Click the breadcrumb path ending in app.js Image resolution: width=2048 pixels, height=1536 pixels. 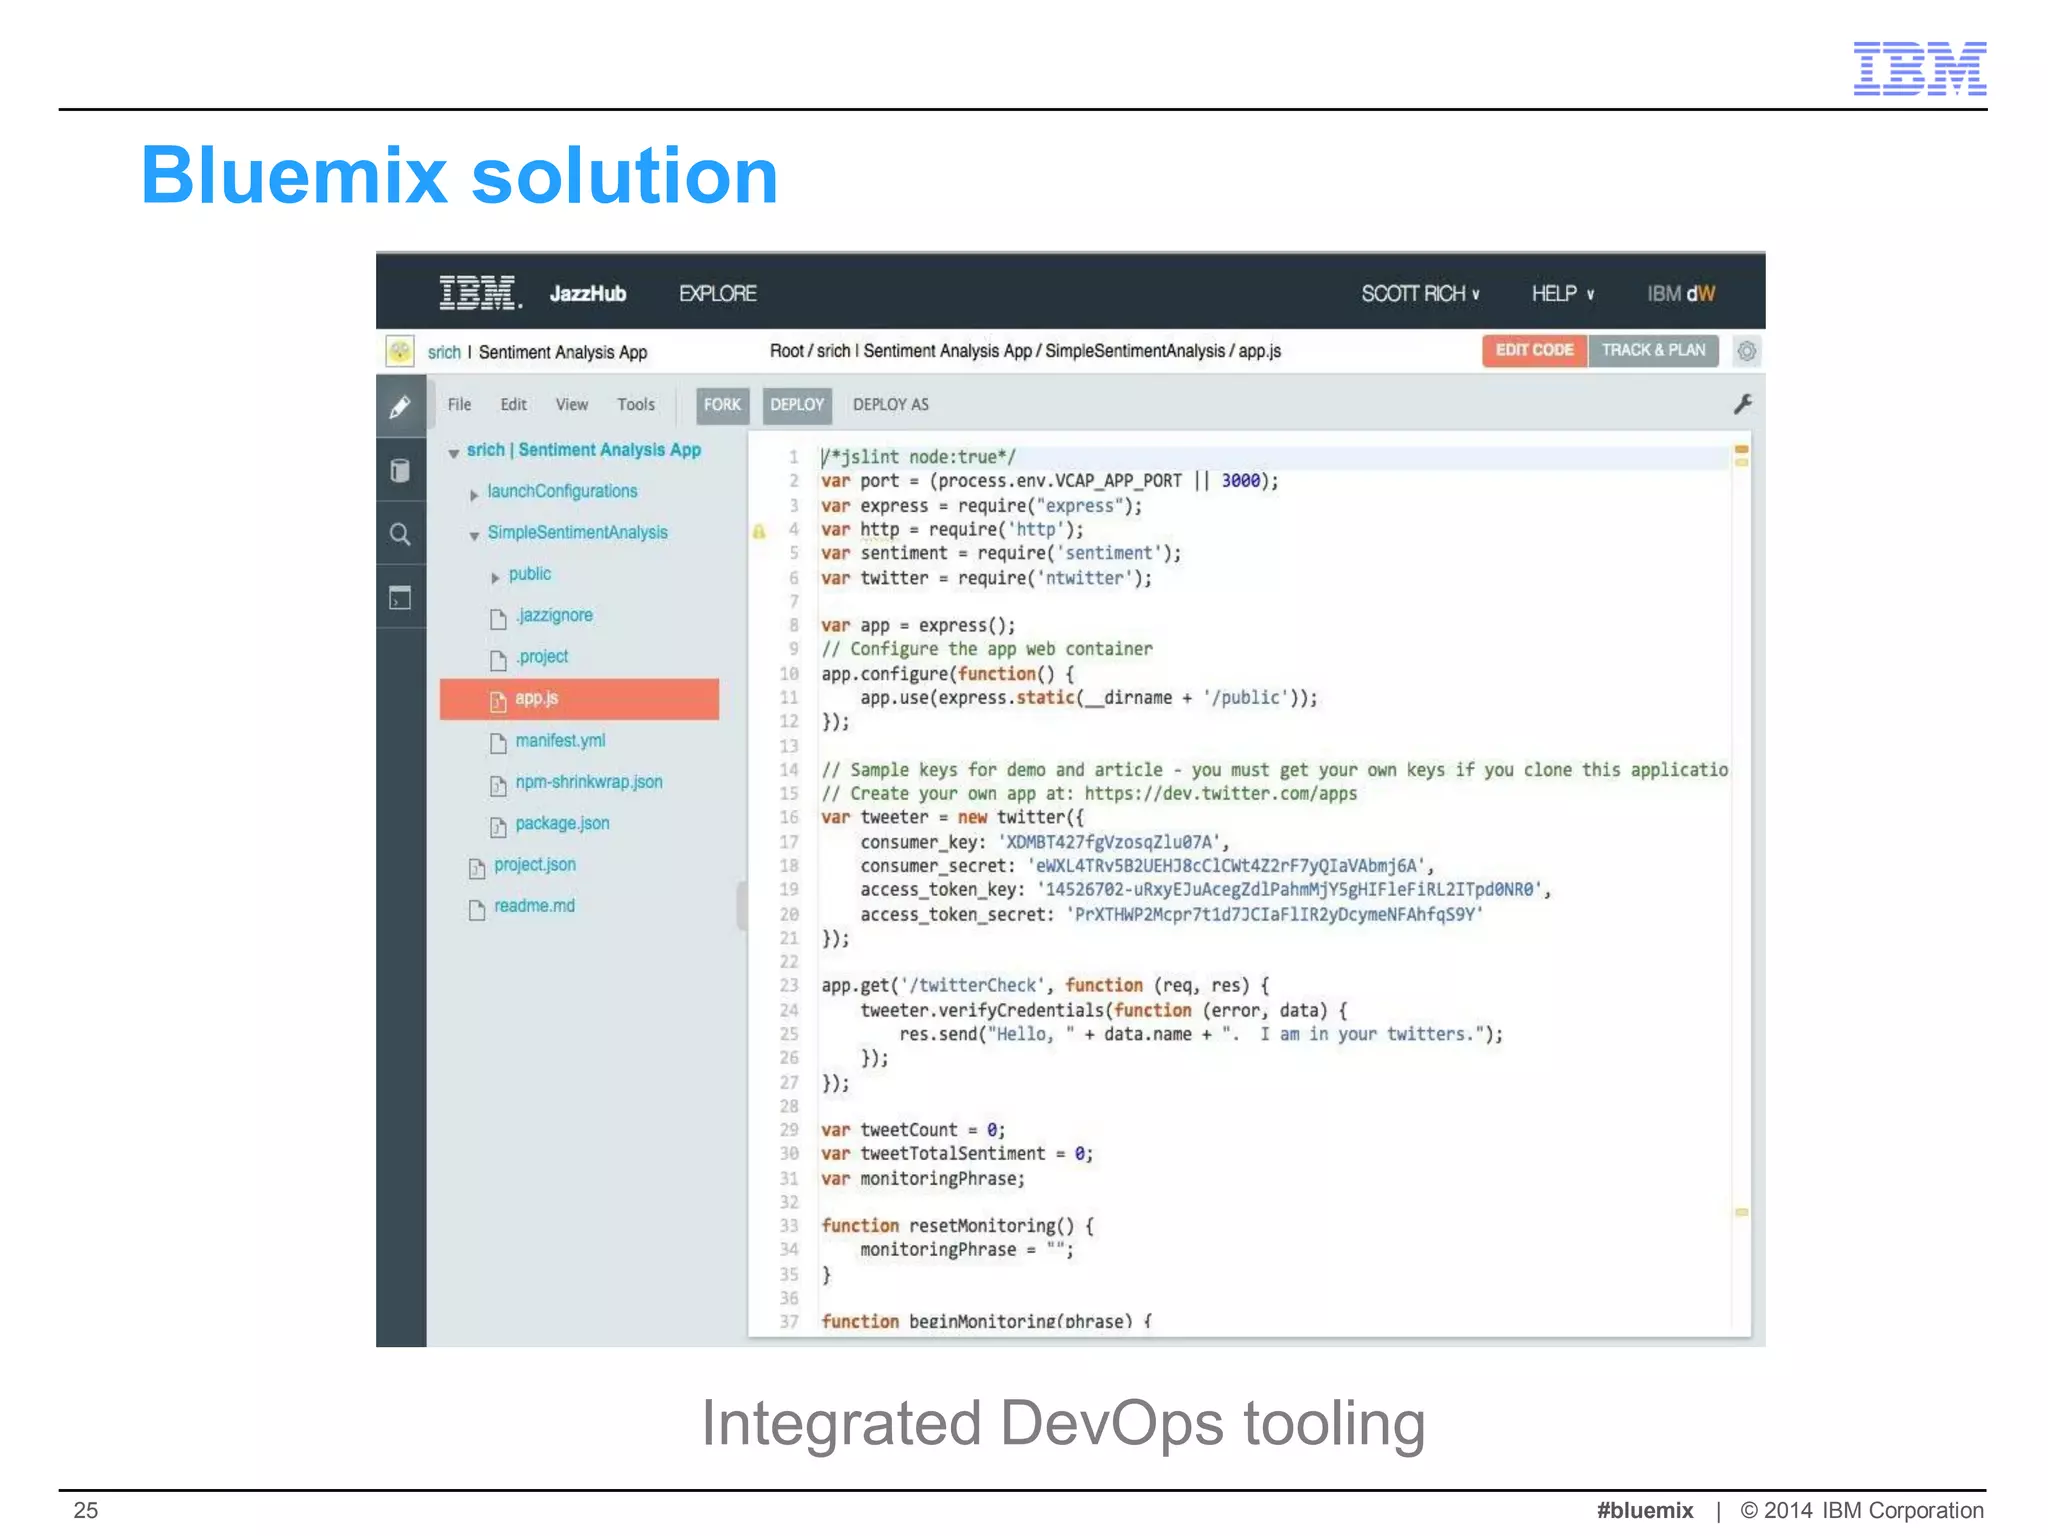point(1025,351)
